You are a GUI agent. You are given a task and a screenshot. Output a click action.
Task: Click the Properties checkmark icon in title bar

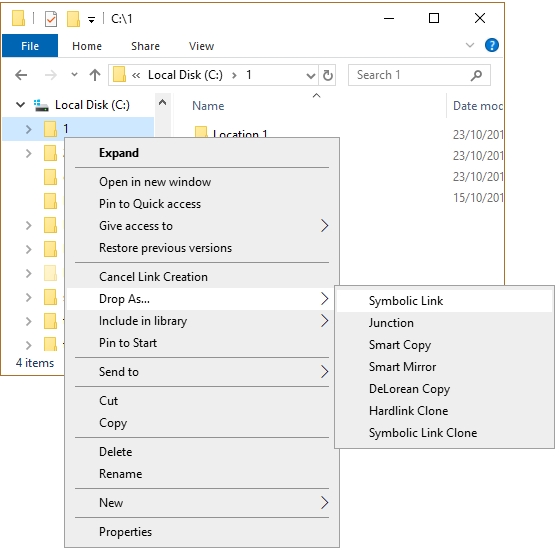51,19
